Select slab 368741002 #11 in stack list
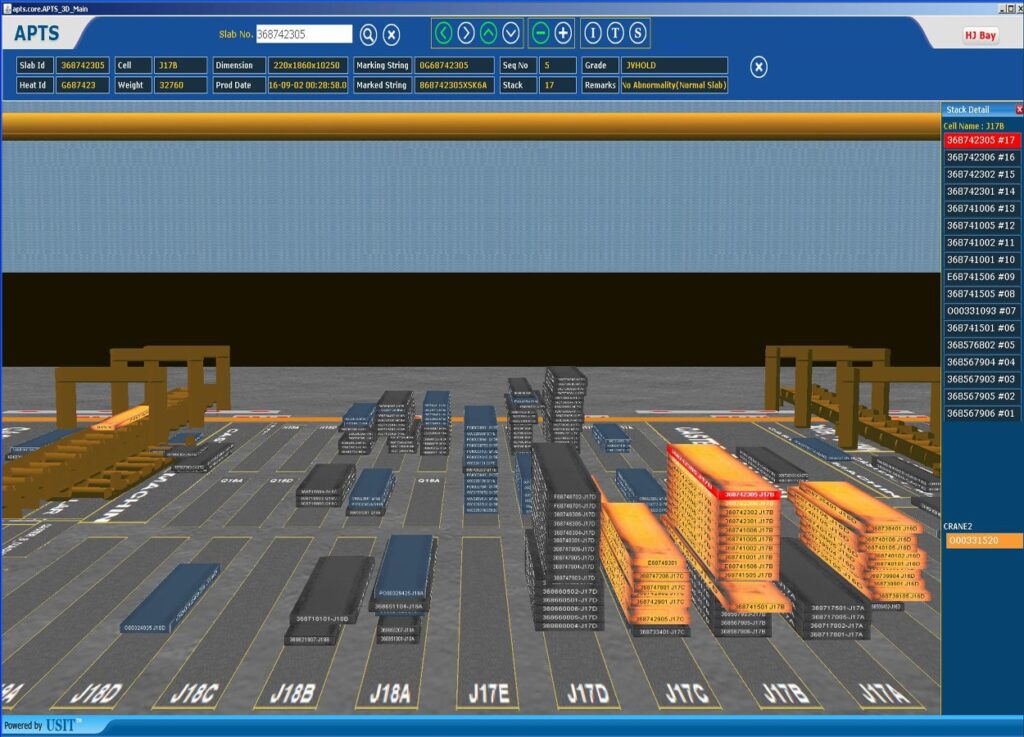Screen dimensions: 1024x737 tap(982, 242)
